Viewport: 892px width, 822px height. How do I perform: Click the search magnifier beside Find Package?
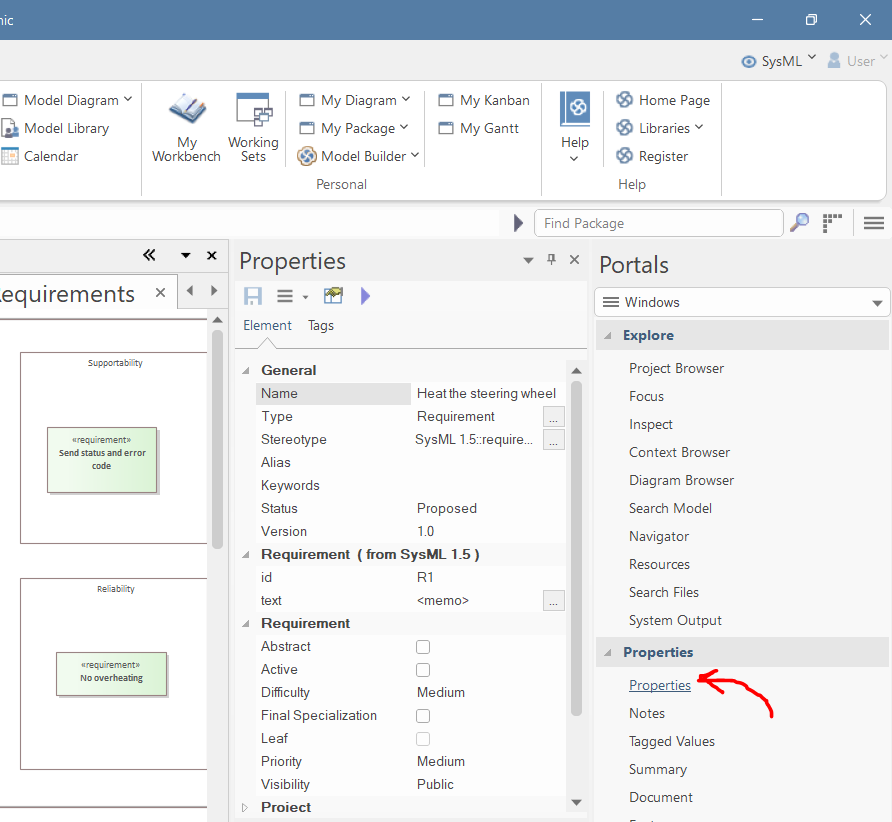point(799,223)
